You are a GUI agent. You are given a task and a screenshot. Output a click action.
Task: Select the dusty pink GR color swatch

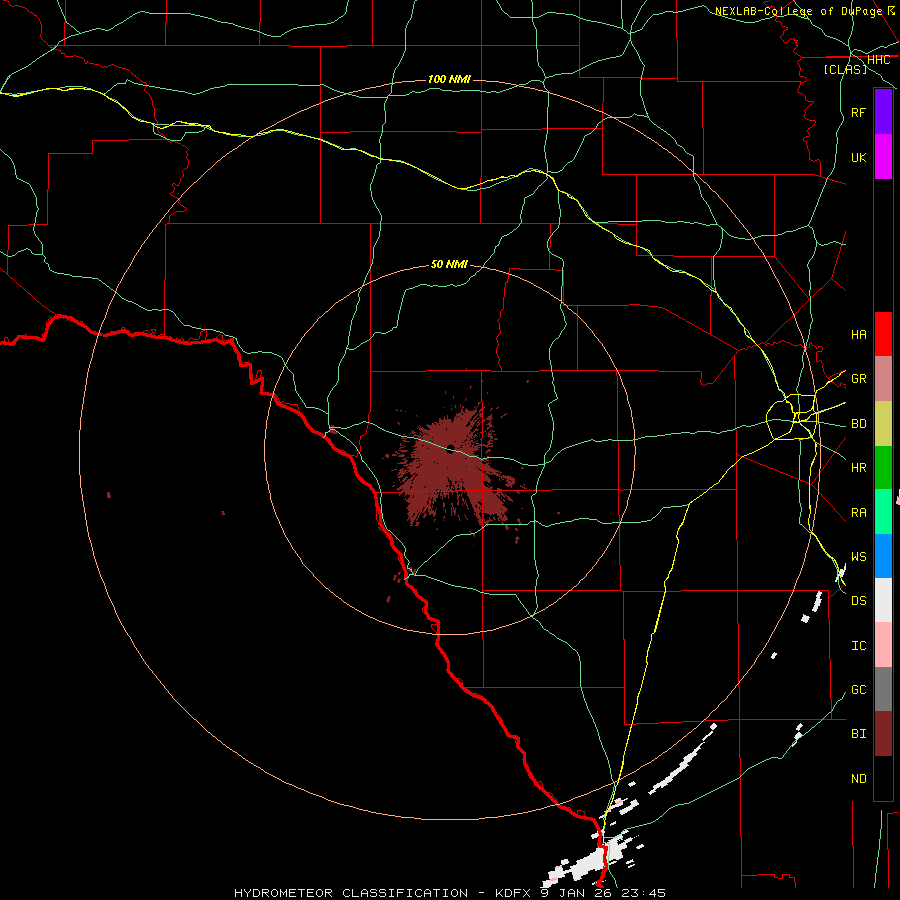pyautogui.click(x=883, y=379)
